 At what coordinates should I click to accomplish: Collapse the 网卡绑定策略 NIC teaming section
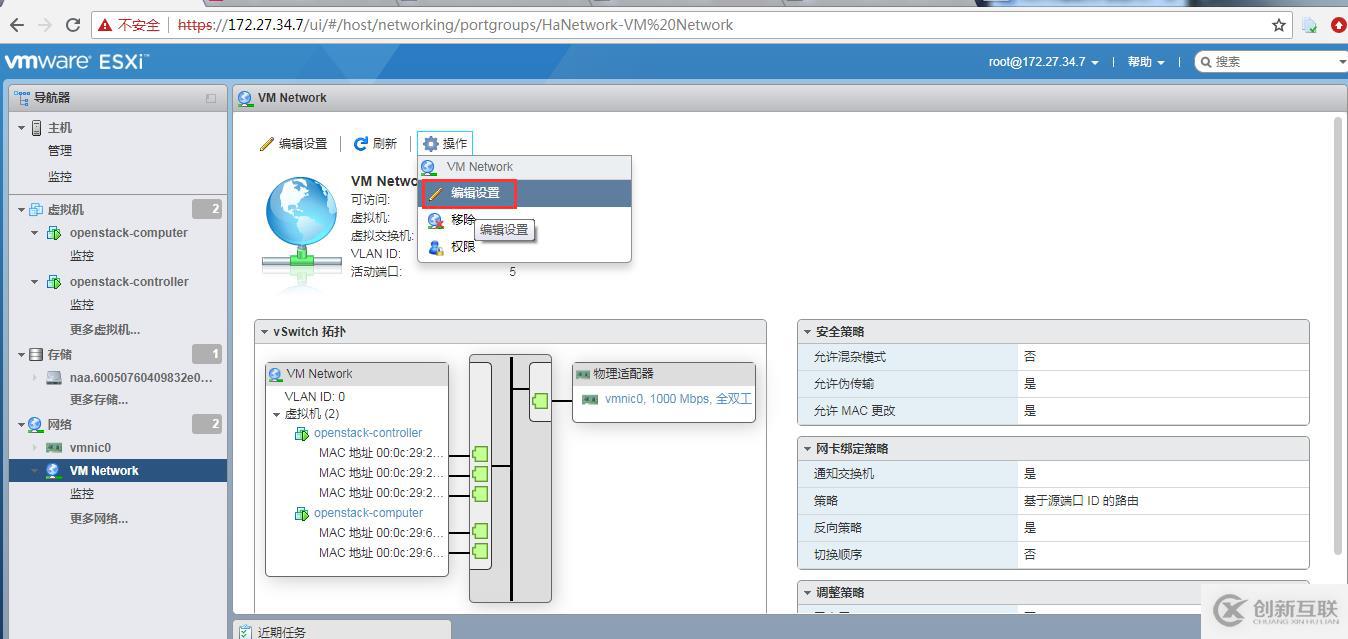(x=806, y=449)
